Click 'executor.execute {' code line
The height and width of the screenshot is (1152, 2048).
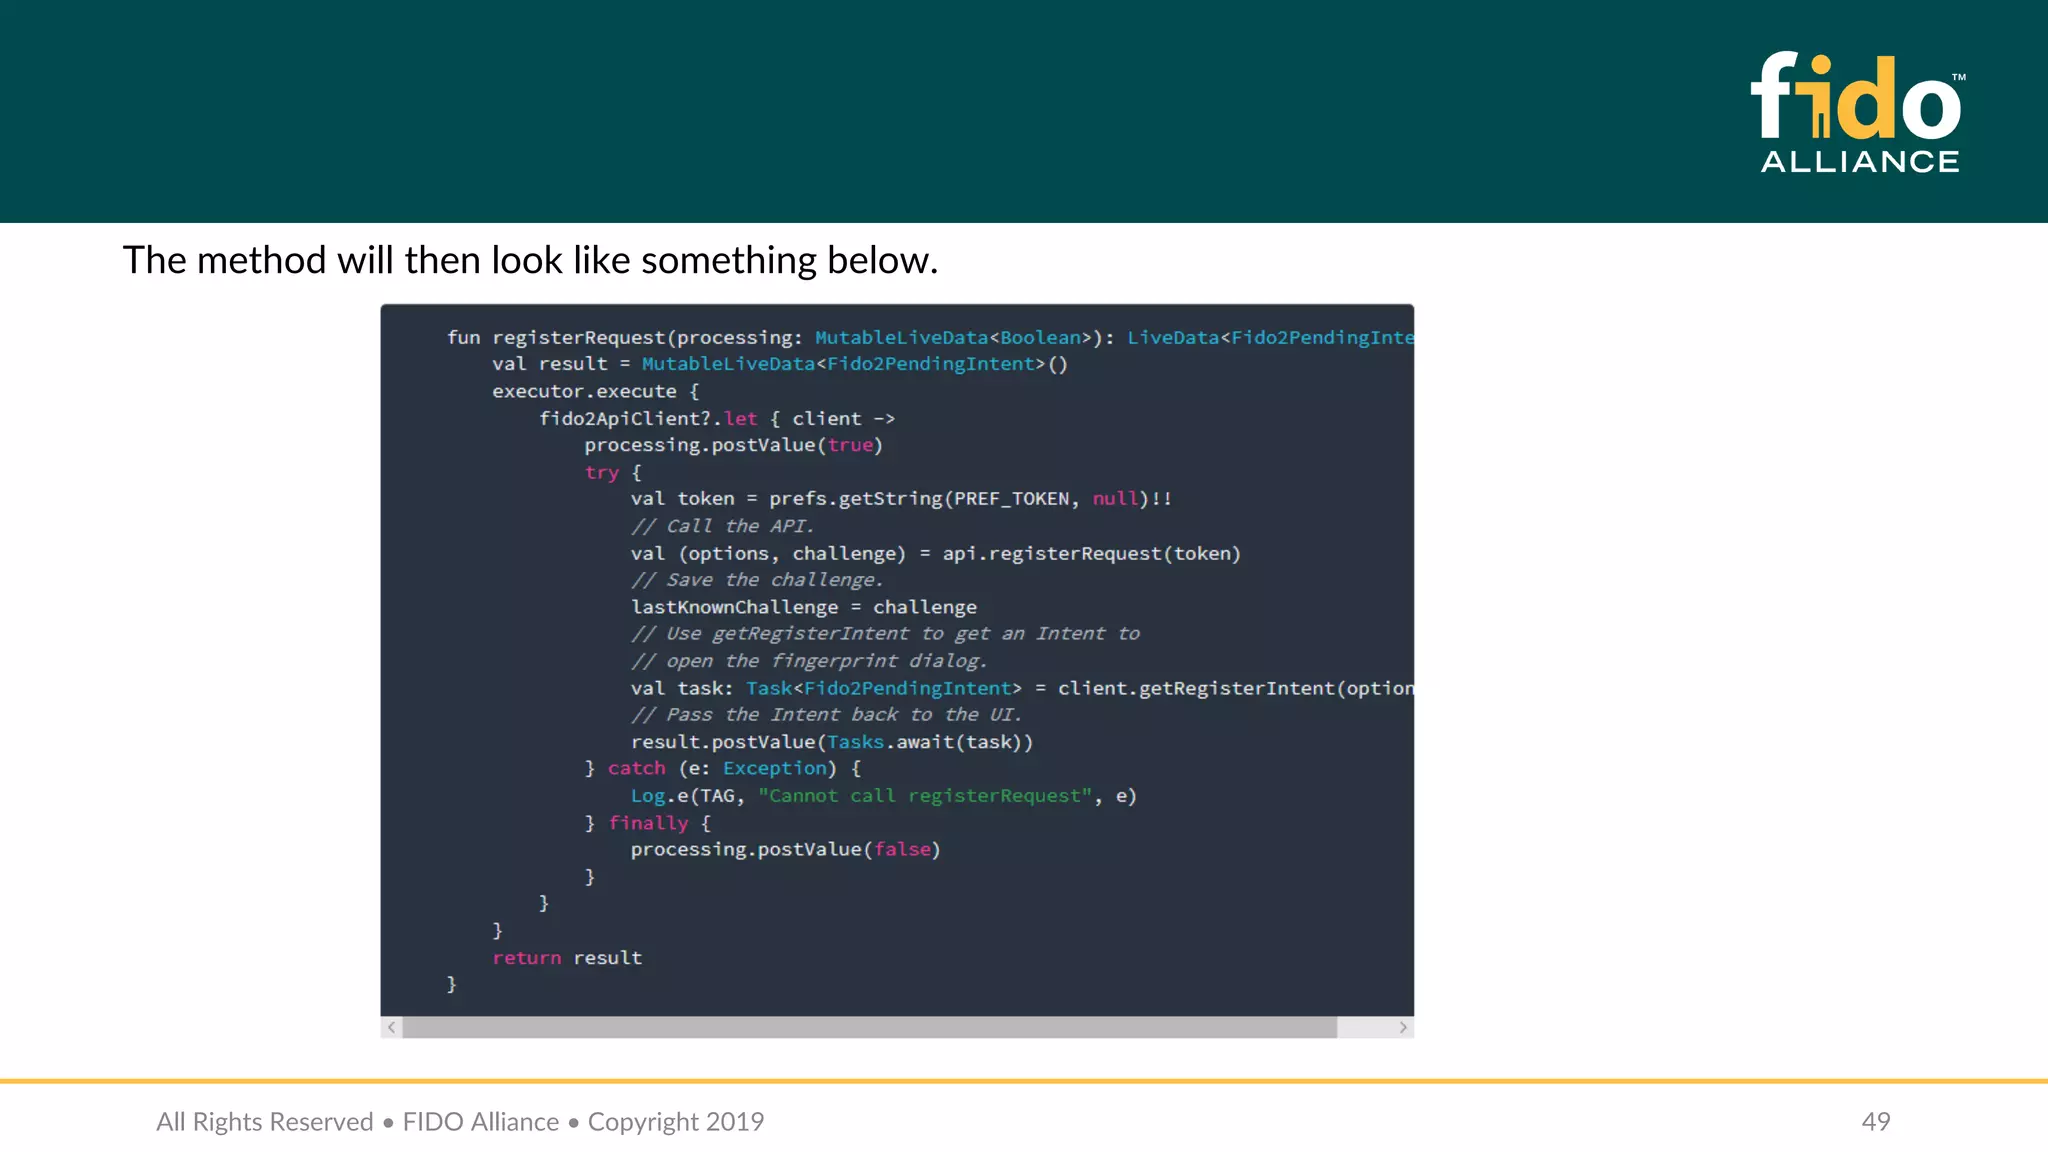coord(595,391)
